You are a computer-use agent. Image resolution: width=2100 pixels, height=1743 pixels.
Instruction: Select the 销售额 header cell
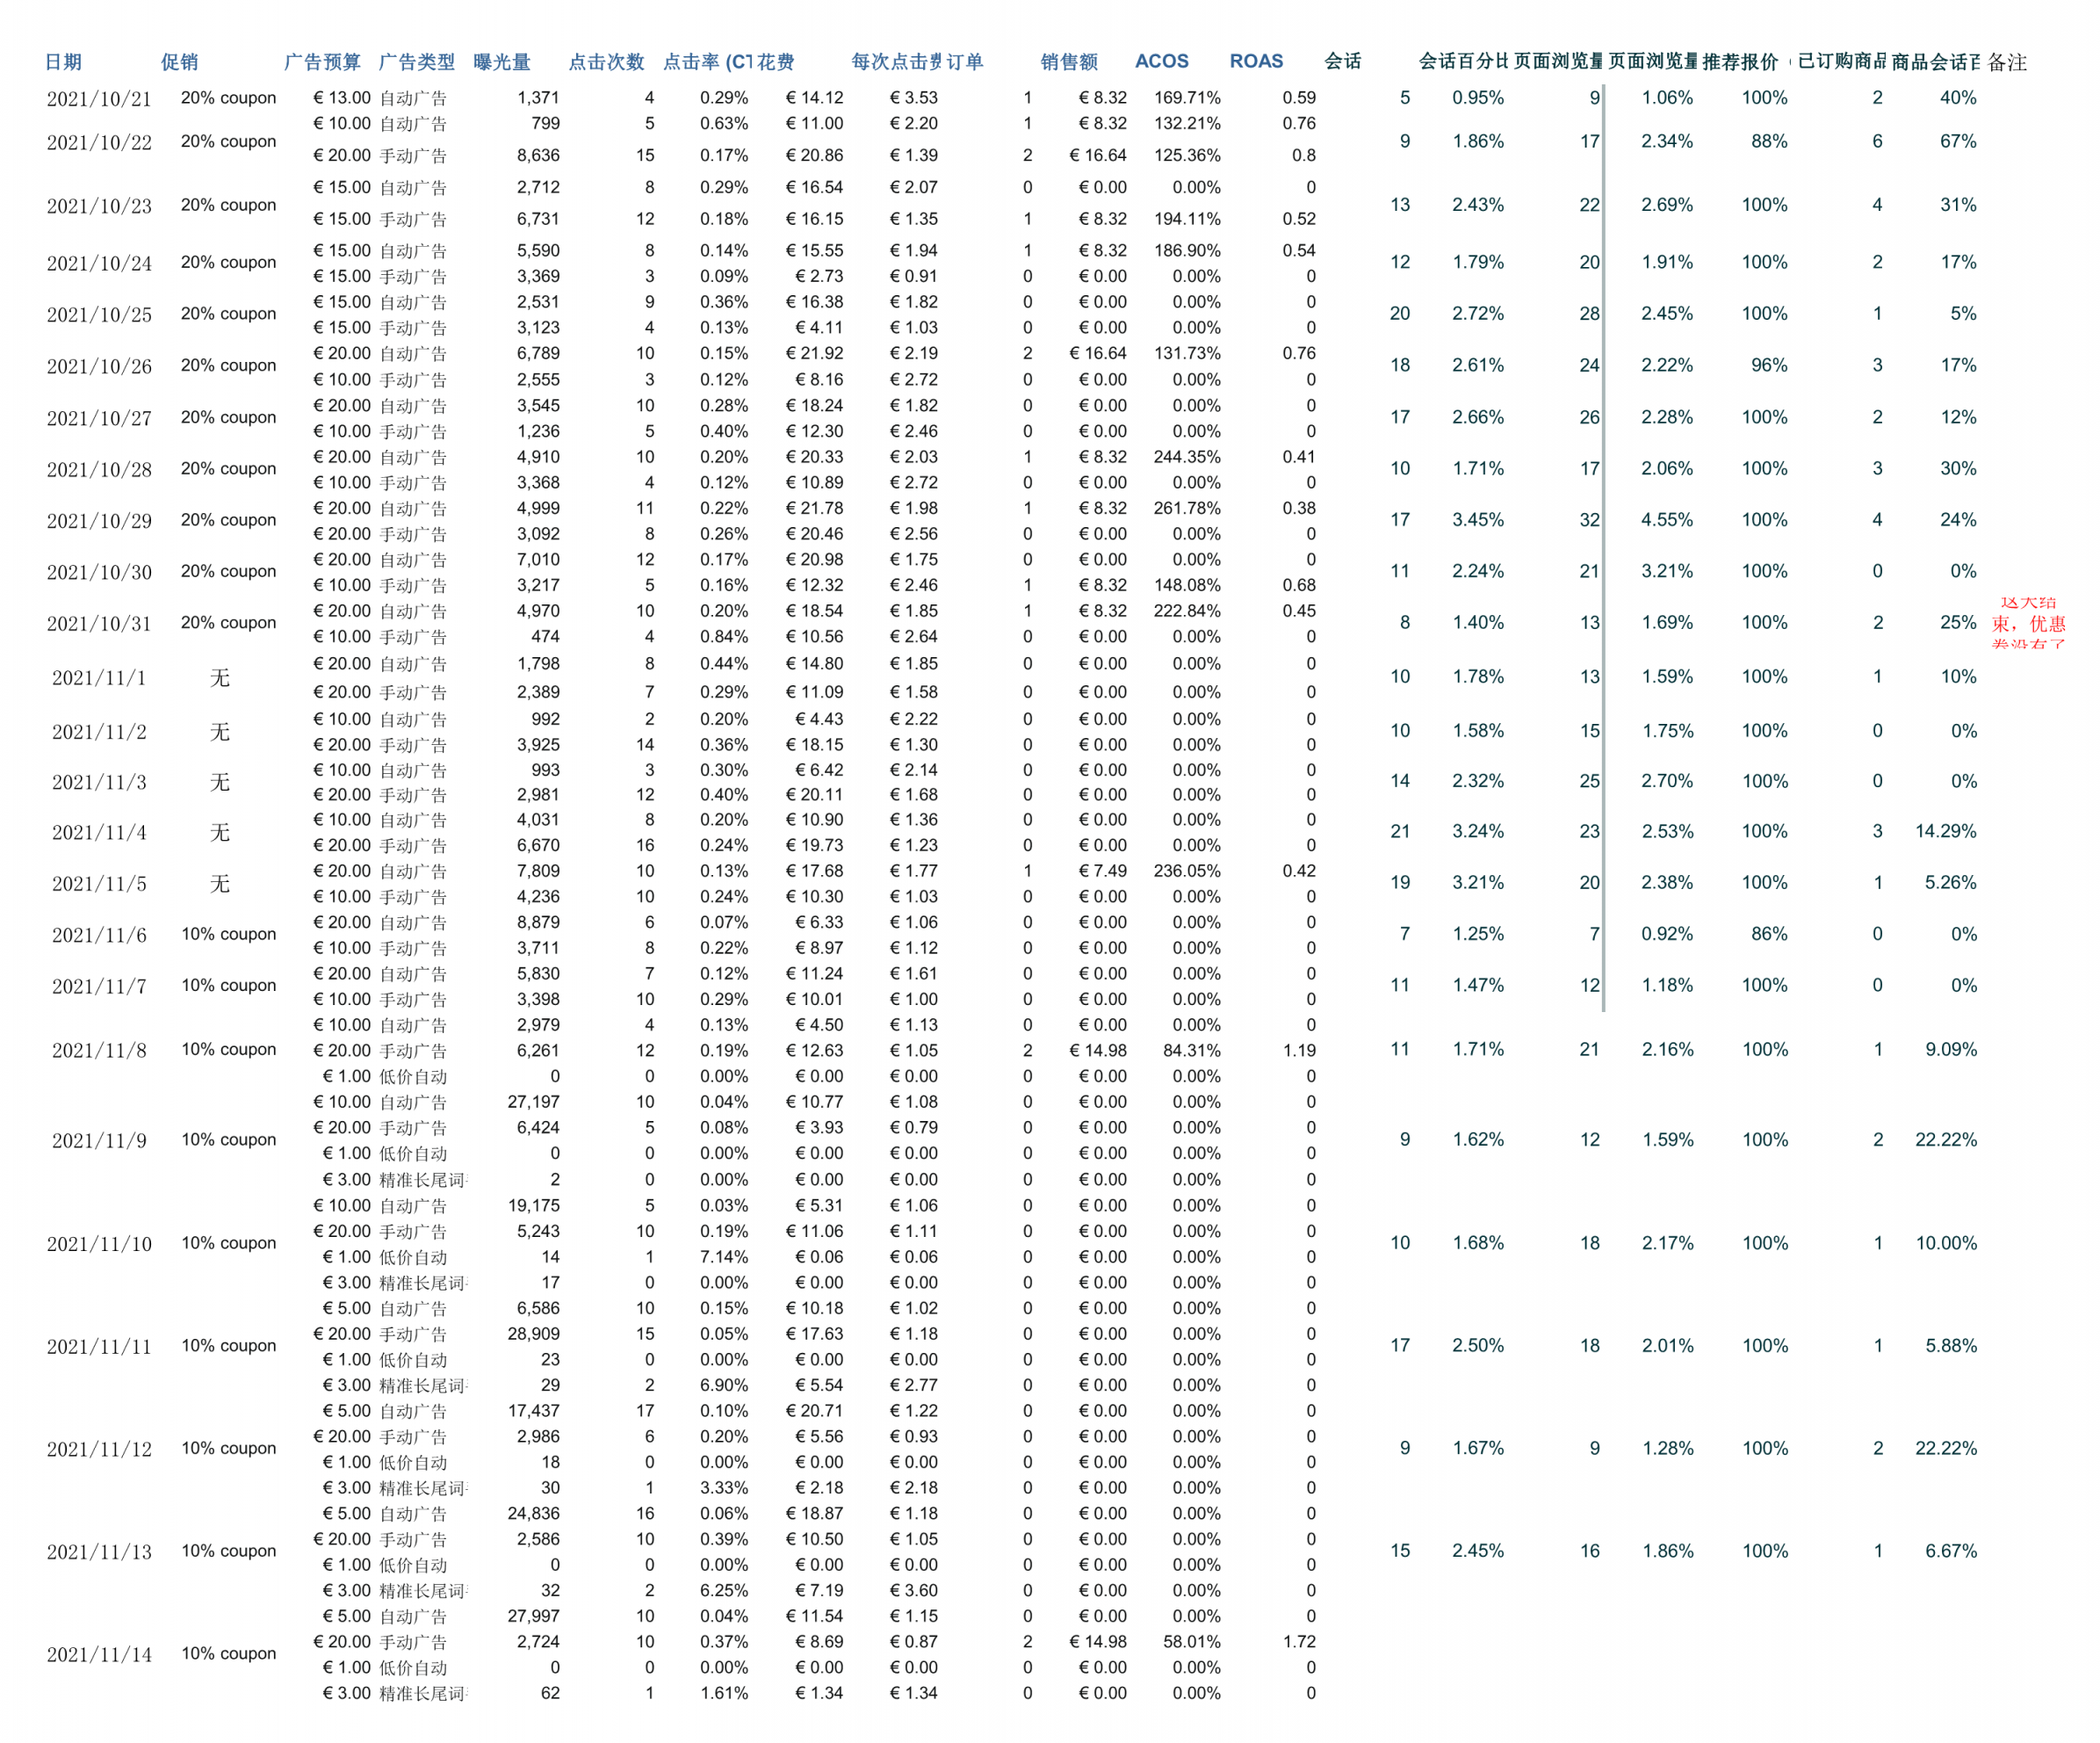pyautogui.click(x=1069, y=62)
